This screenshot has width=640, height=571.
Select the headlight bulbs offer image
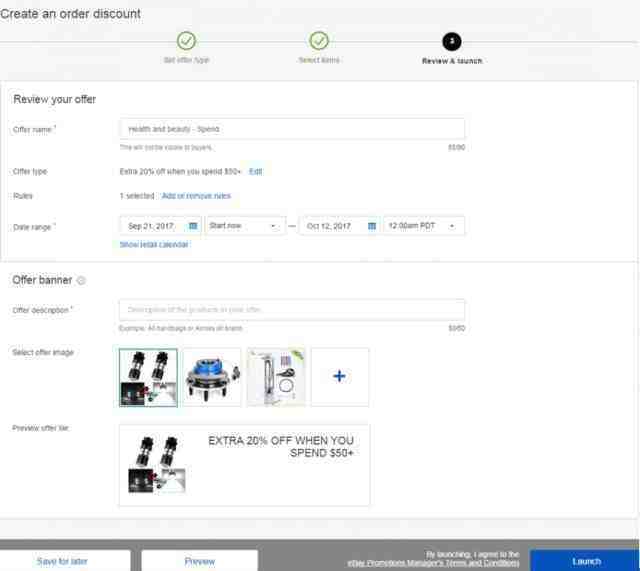tap(148, 378)
